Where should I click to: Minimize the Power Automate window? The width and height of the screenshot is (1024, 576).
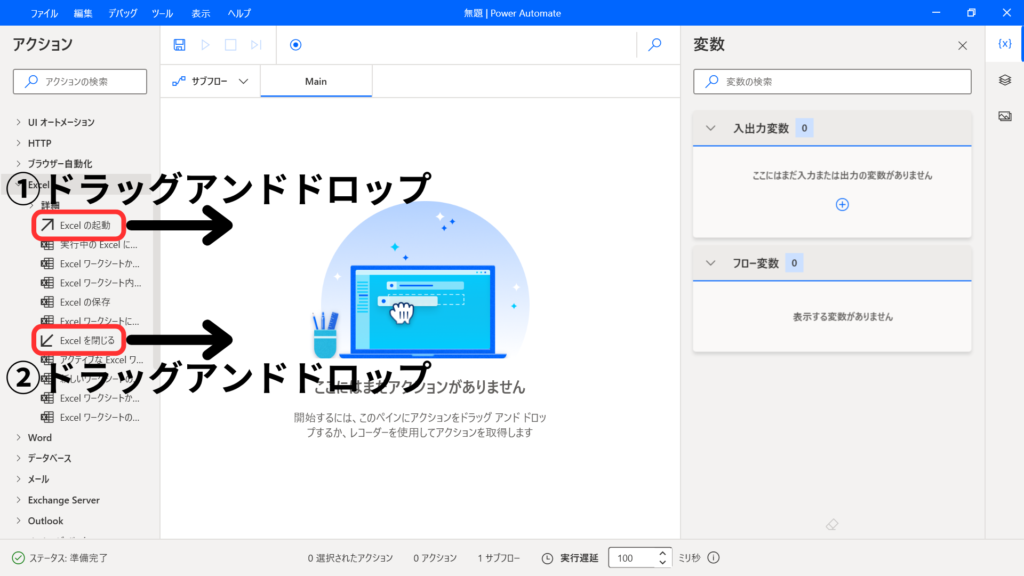[936, 13]
